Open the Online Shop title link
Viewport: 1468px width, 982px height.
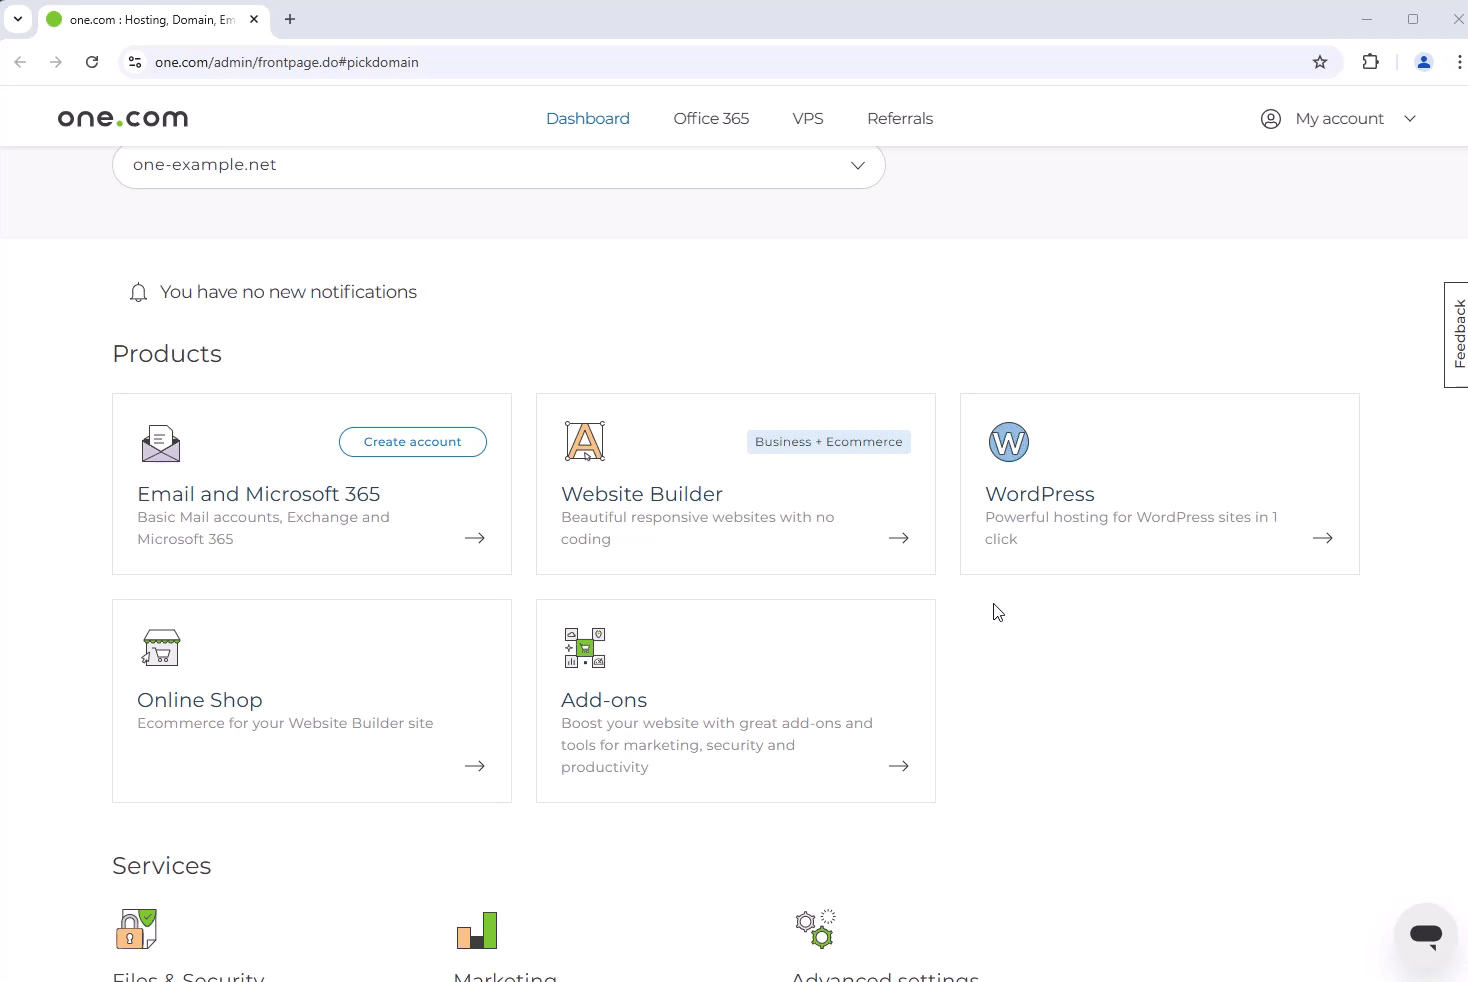200,700
